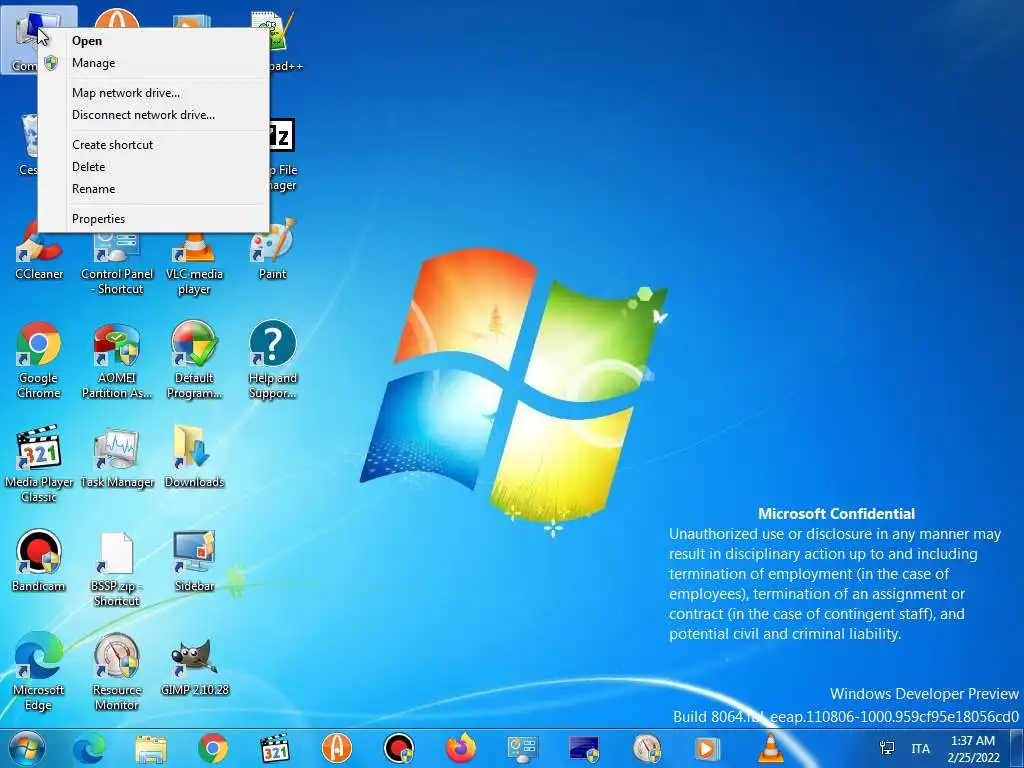Select GIMP 2.10.28 desktop icon

coord(194,665)
